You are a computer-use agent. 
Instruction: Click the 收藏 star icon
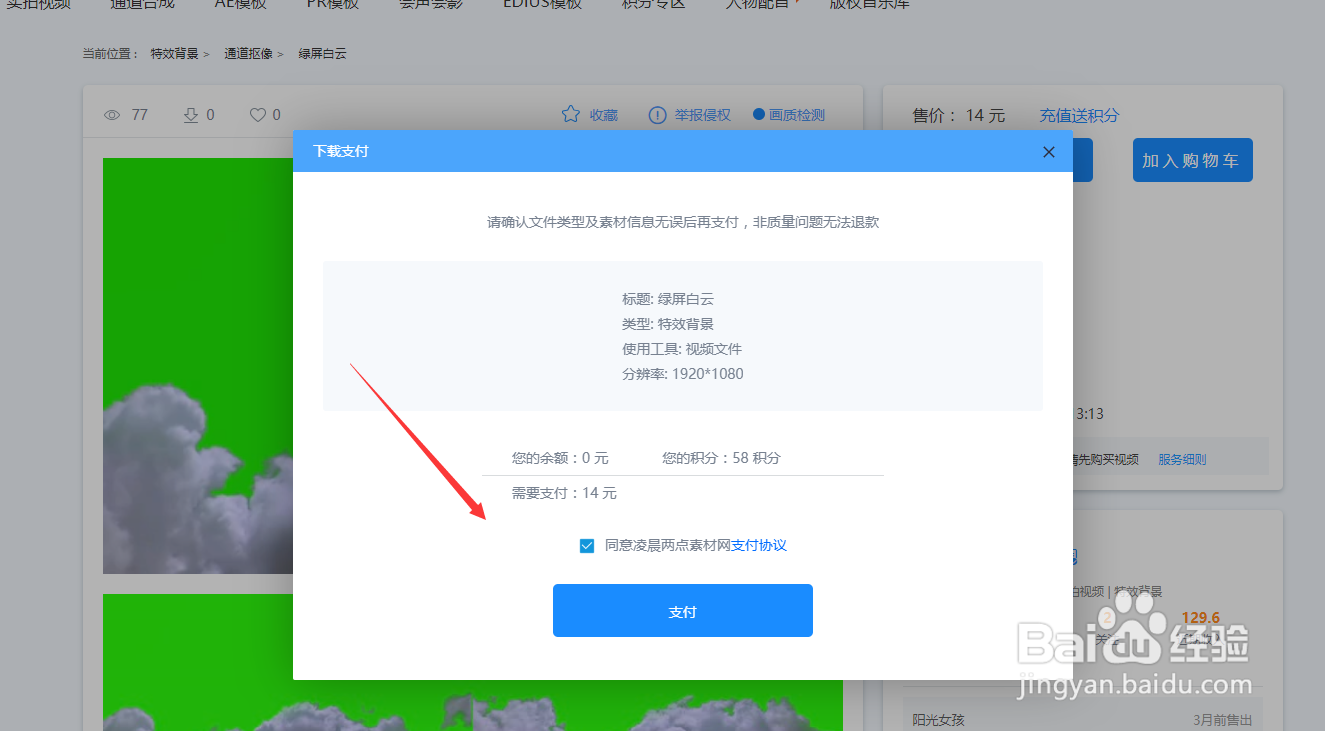point(571,115)
